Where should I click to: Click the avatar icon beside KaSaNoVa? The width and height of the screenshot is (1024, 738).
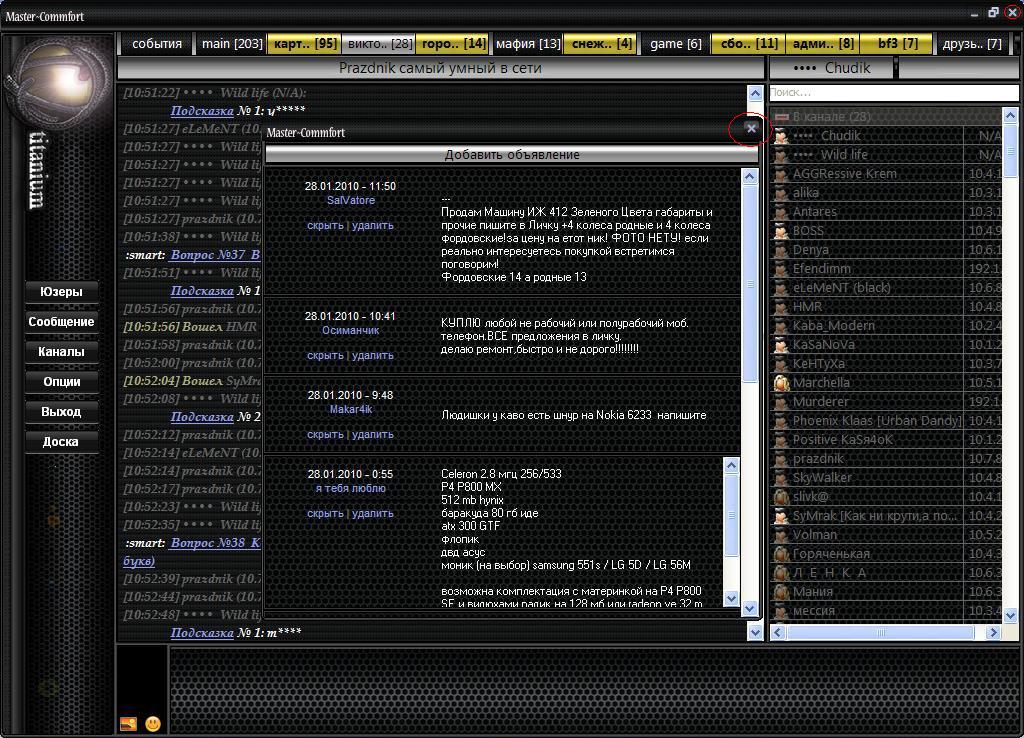[x=781, y=345]
